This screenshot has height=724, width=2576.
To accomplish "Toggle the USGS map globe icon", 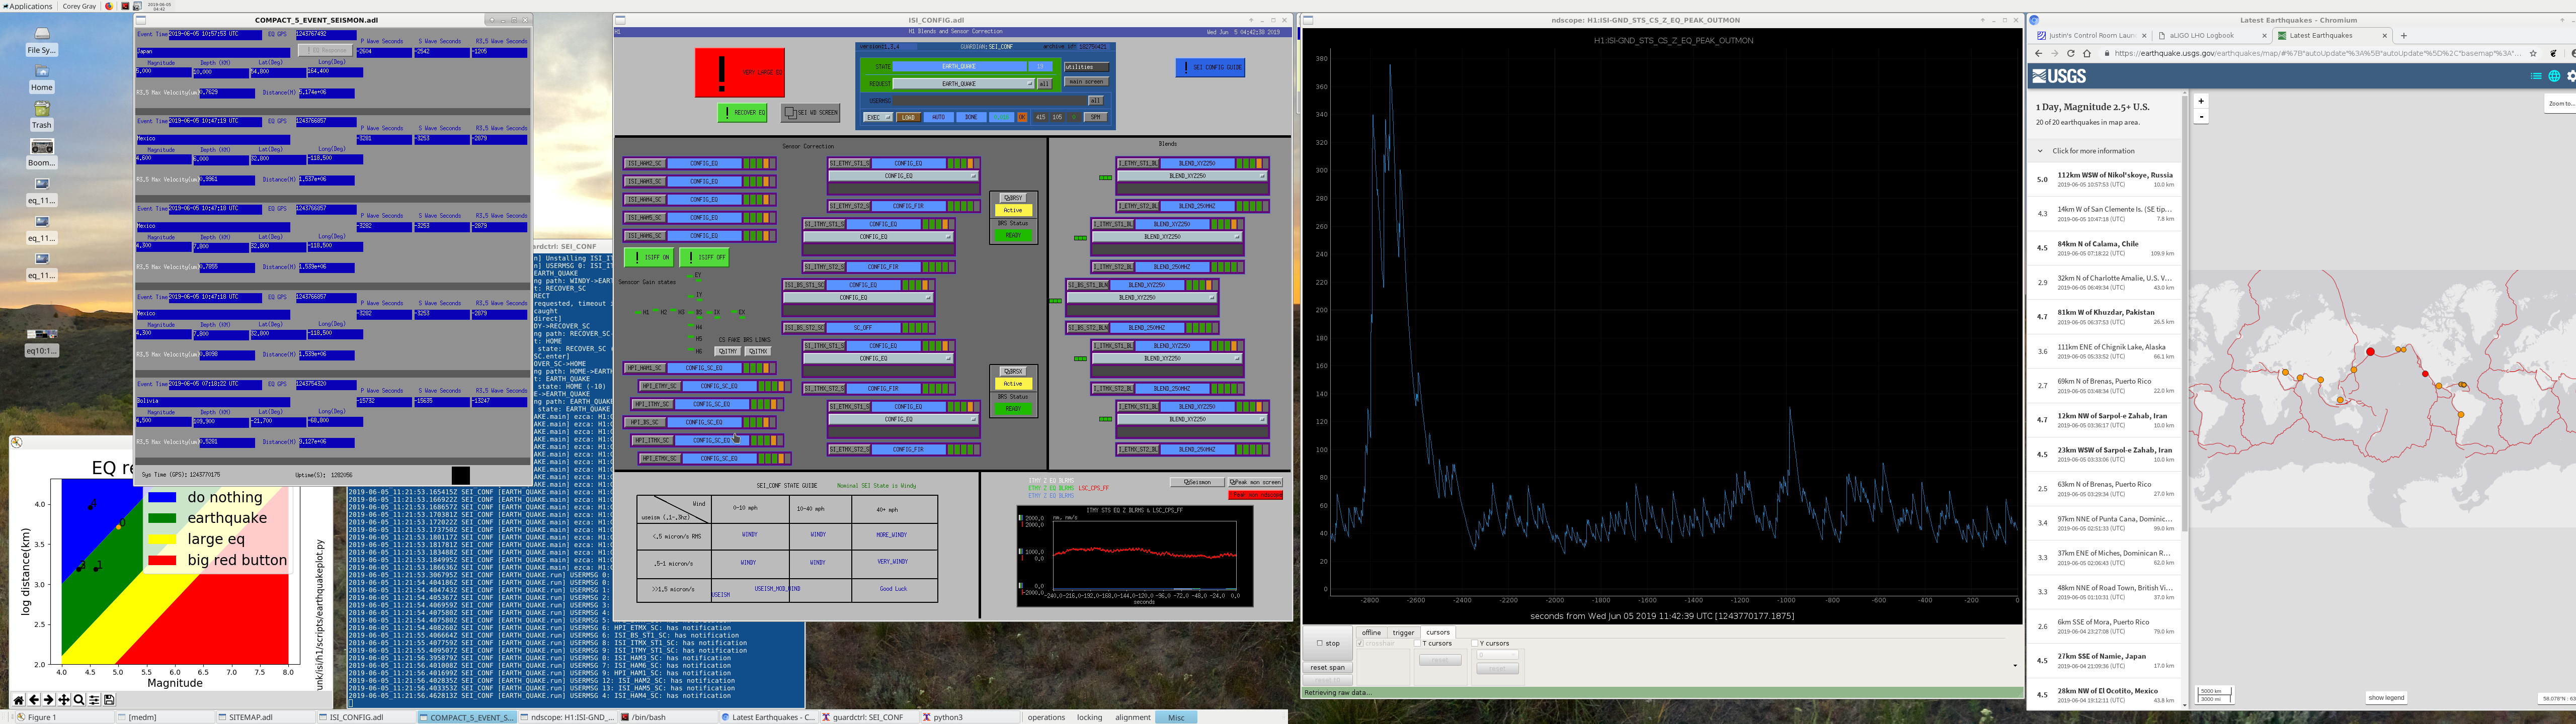I will (2554, 76).
